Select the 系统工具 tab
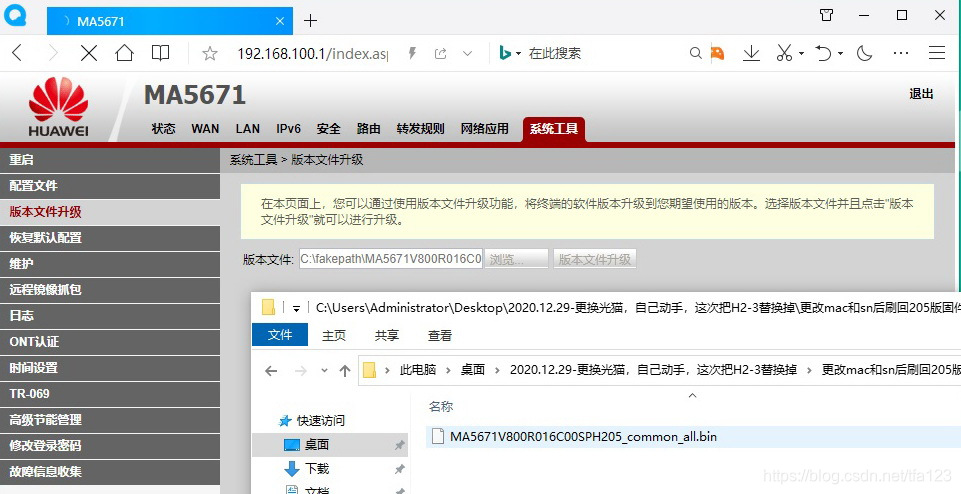 pos(554,129)
